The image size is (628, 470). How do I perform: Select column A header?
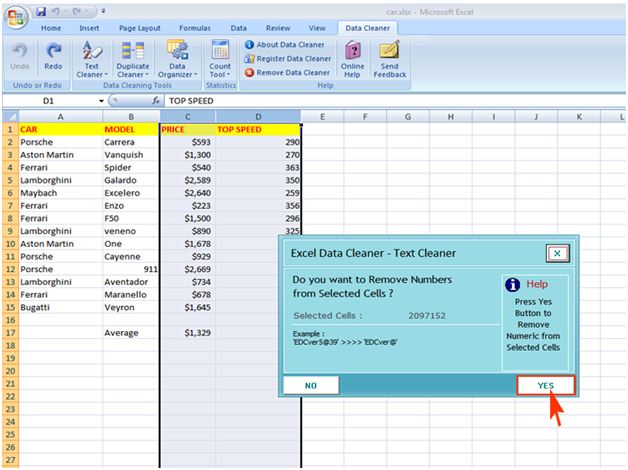click(x=60, y=117)
